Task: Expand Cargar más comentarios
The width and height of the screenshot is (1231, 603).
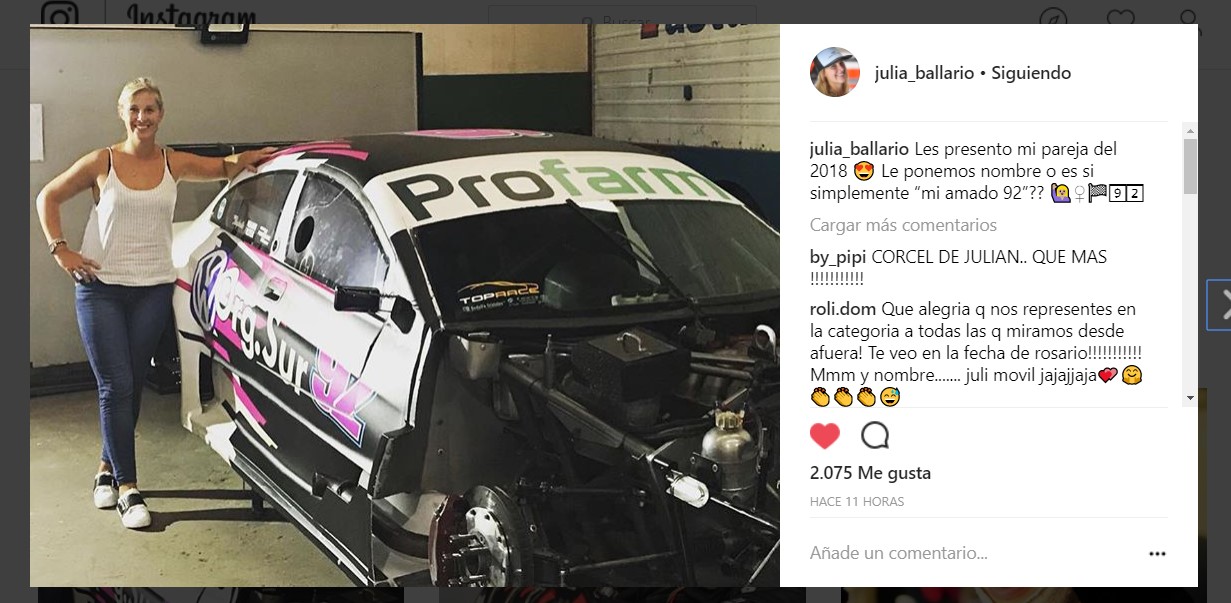Action: click(903, 225)
